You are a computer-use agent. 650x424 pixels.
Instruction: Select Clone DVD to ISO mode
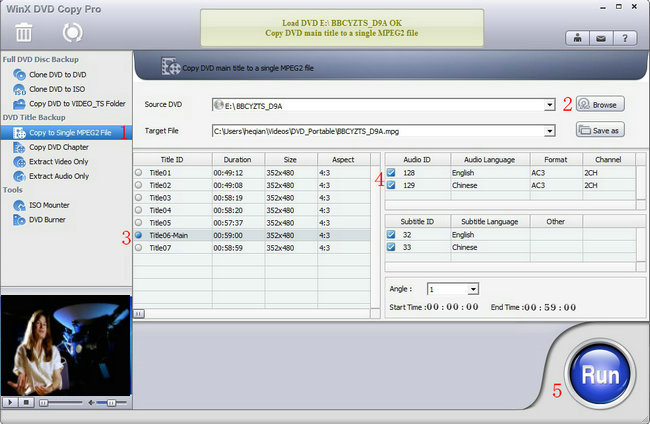point(57,89)
